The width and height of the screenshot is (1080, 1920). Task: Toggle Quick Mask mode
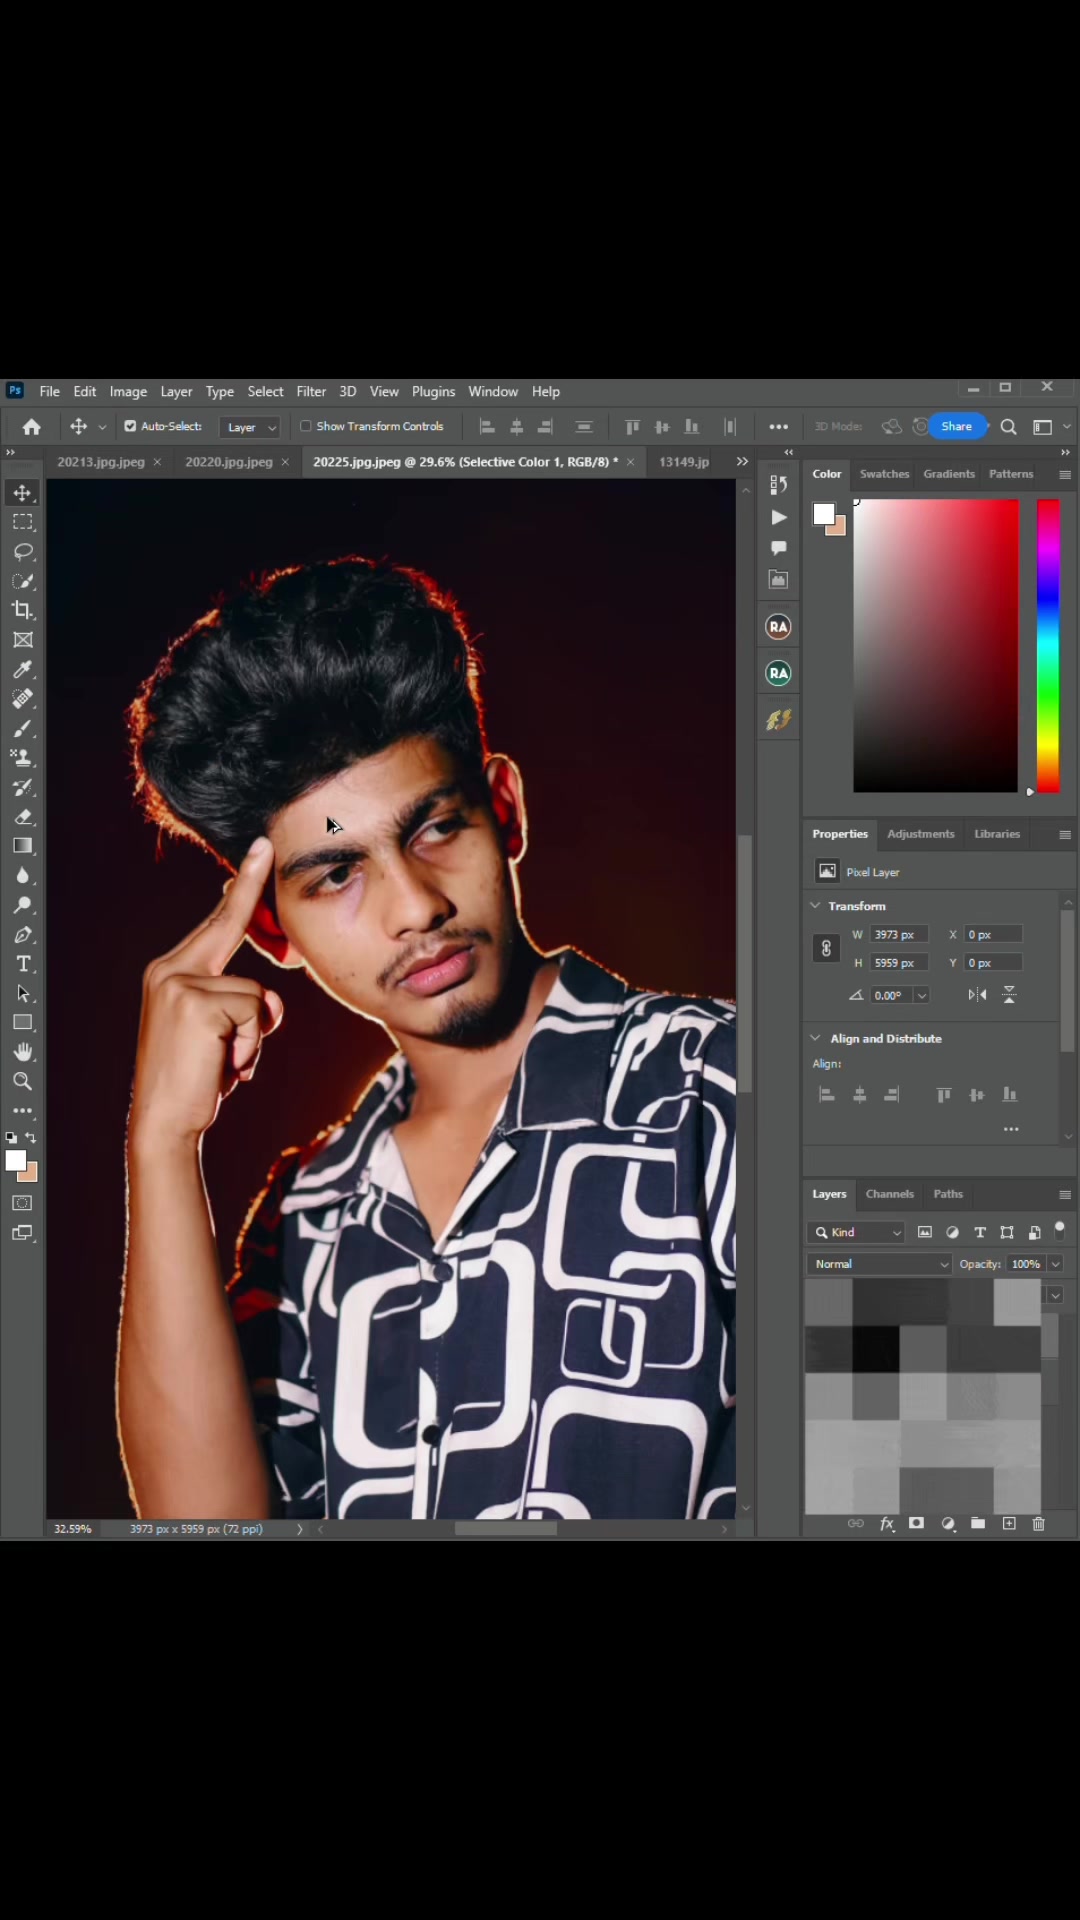(x=23, y=1203)
